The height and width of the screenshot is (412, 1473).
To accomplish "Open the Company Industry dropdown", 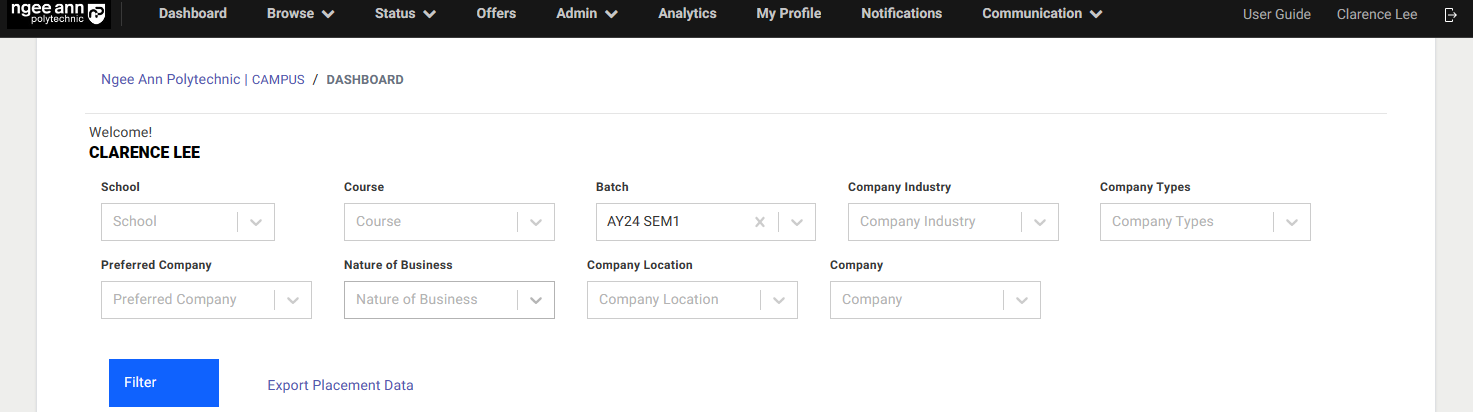I will click(x=1040, y=222).
